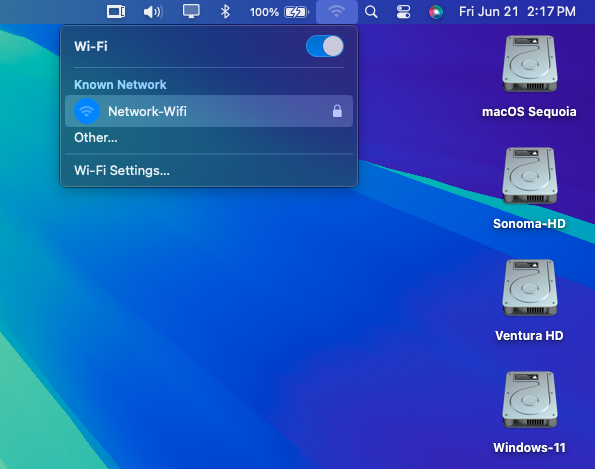The height and width of the screenshot is (469, 595).
Task: Open the Screen Mirroring display icon
Action: pyautogui.click(x=191, y=11)
